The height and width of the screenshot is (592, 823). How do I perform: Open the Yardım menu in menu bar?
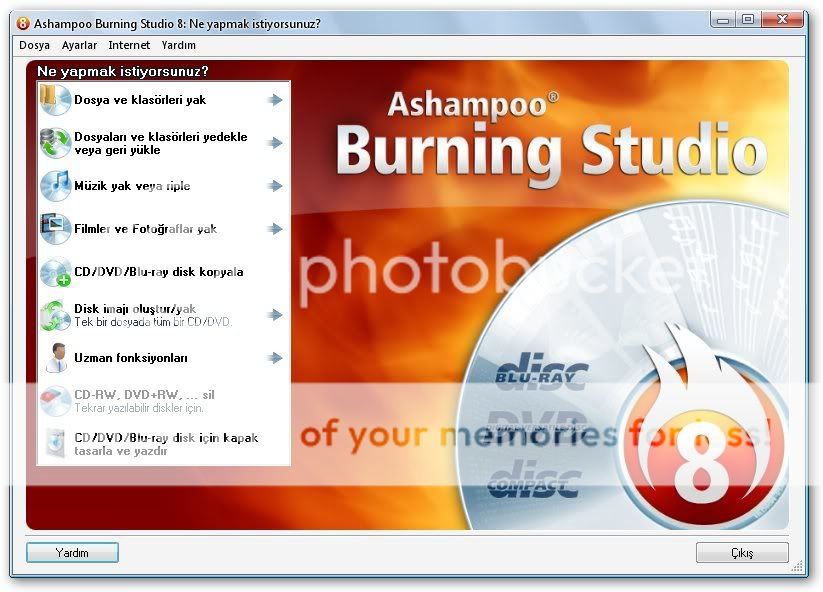(178, 45)
